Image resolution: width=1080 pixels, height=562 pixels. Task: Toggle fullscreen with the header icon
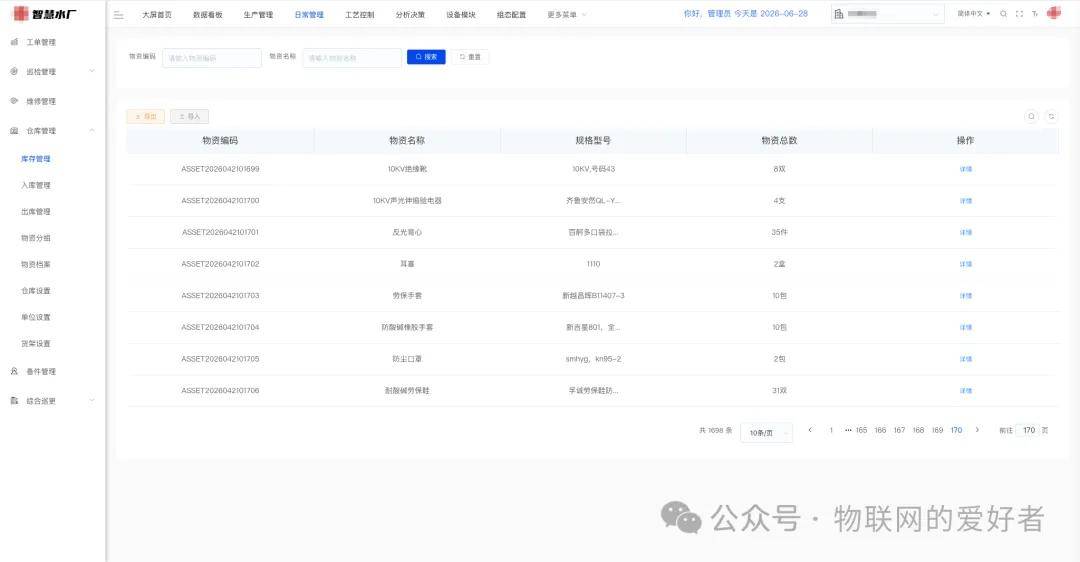point(1019,14)
